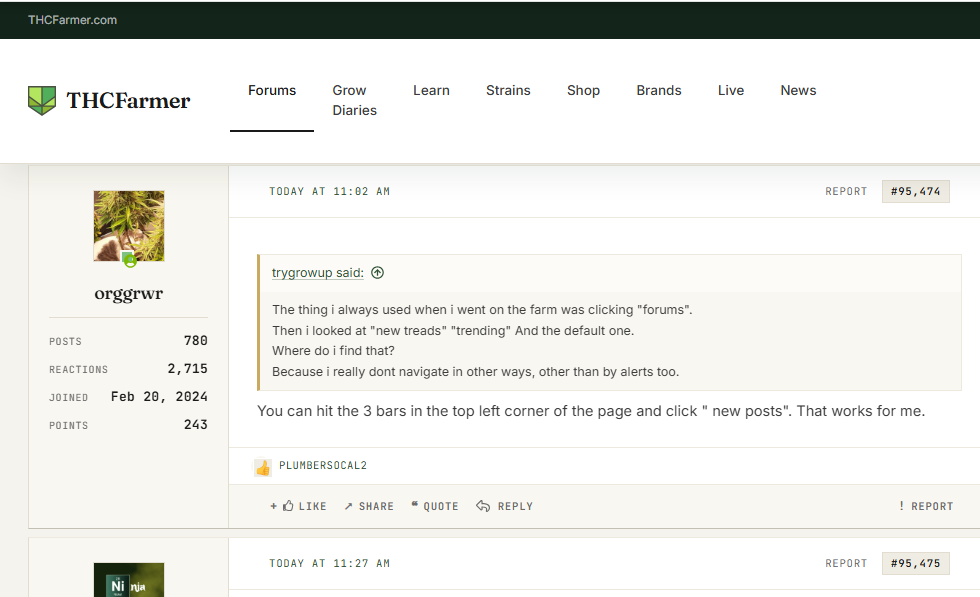Image resolution: width=980 pixels, height=597 pixels.
Task: Navigate to the Shop page
Action: (583, 90)
